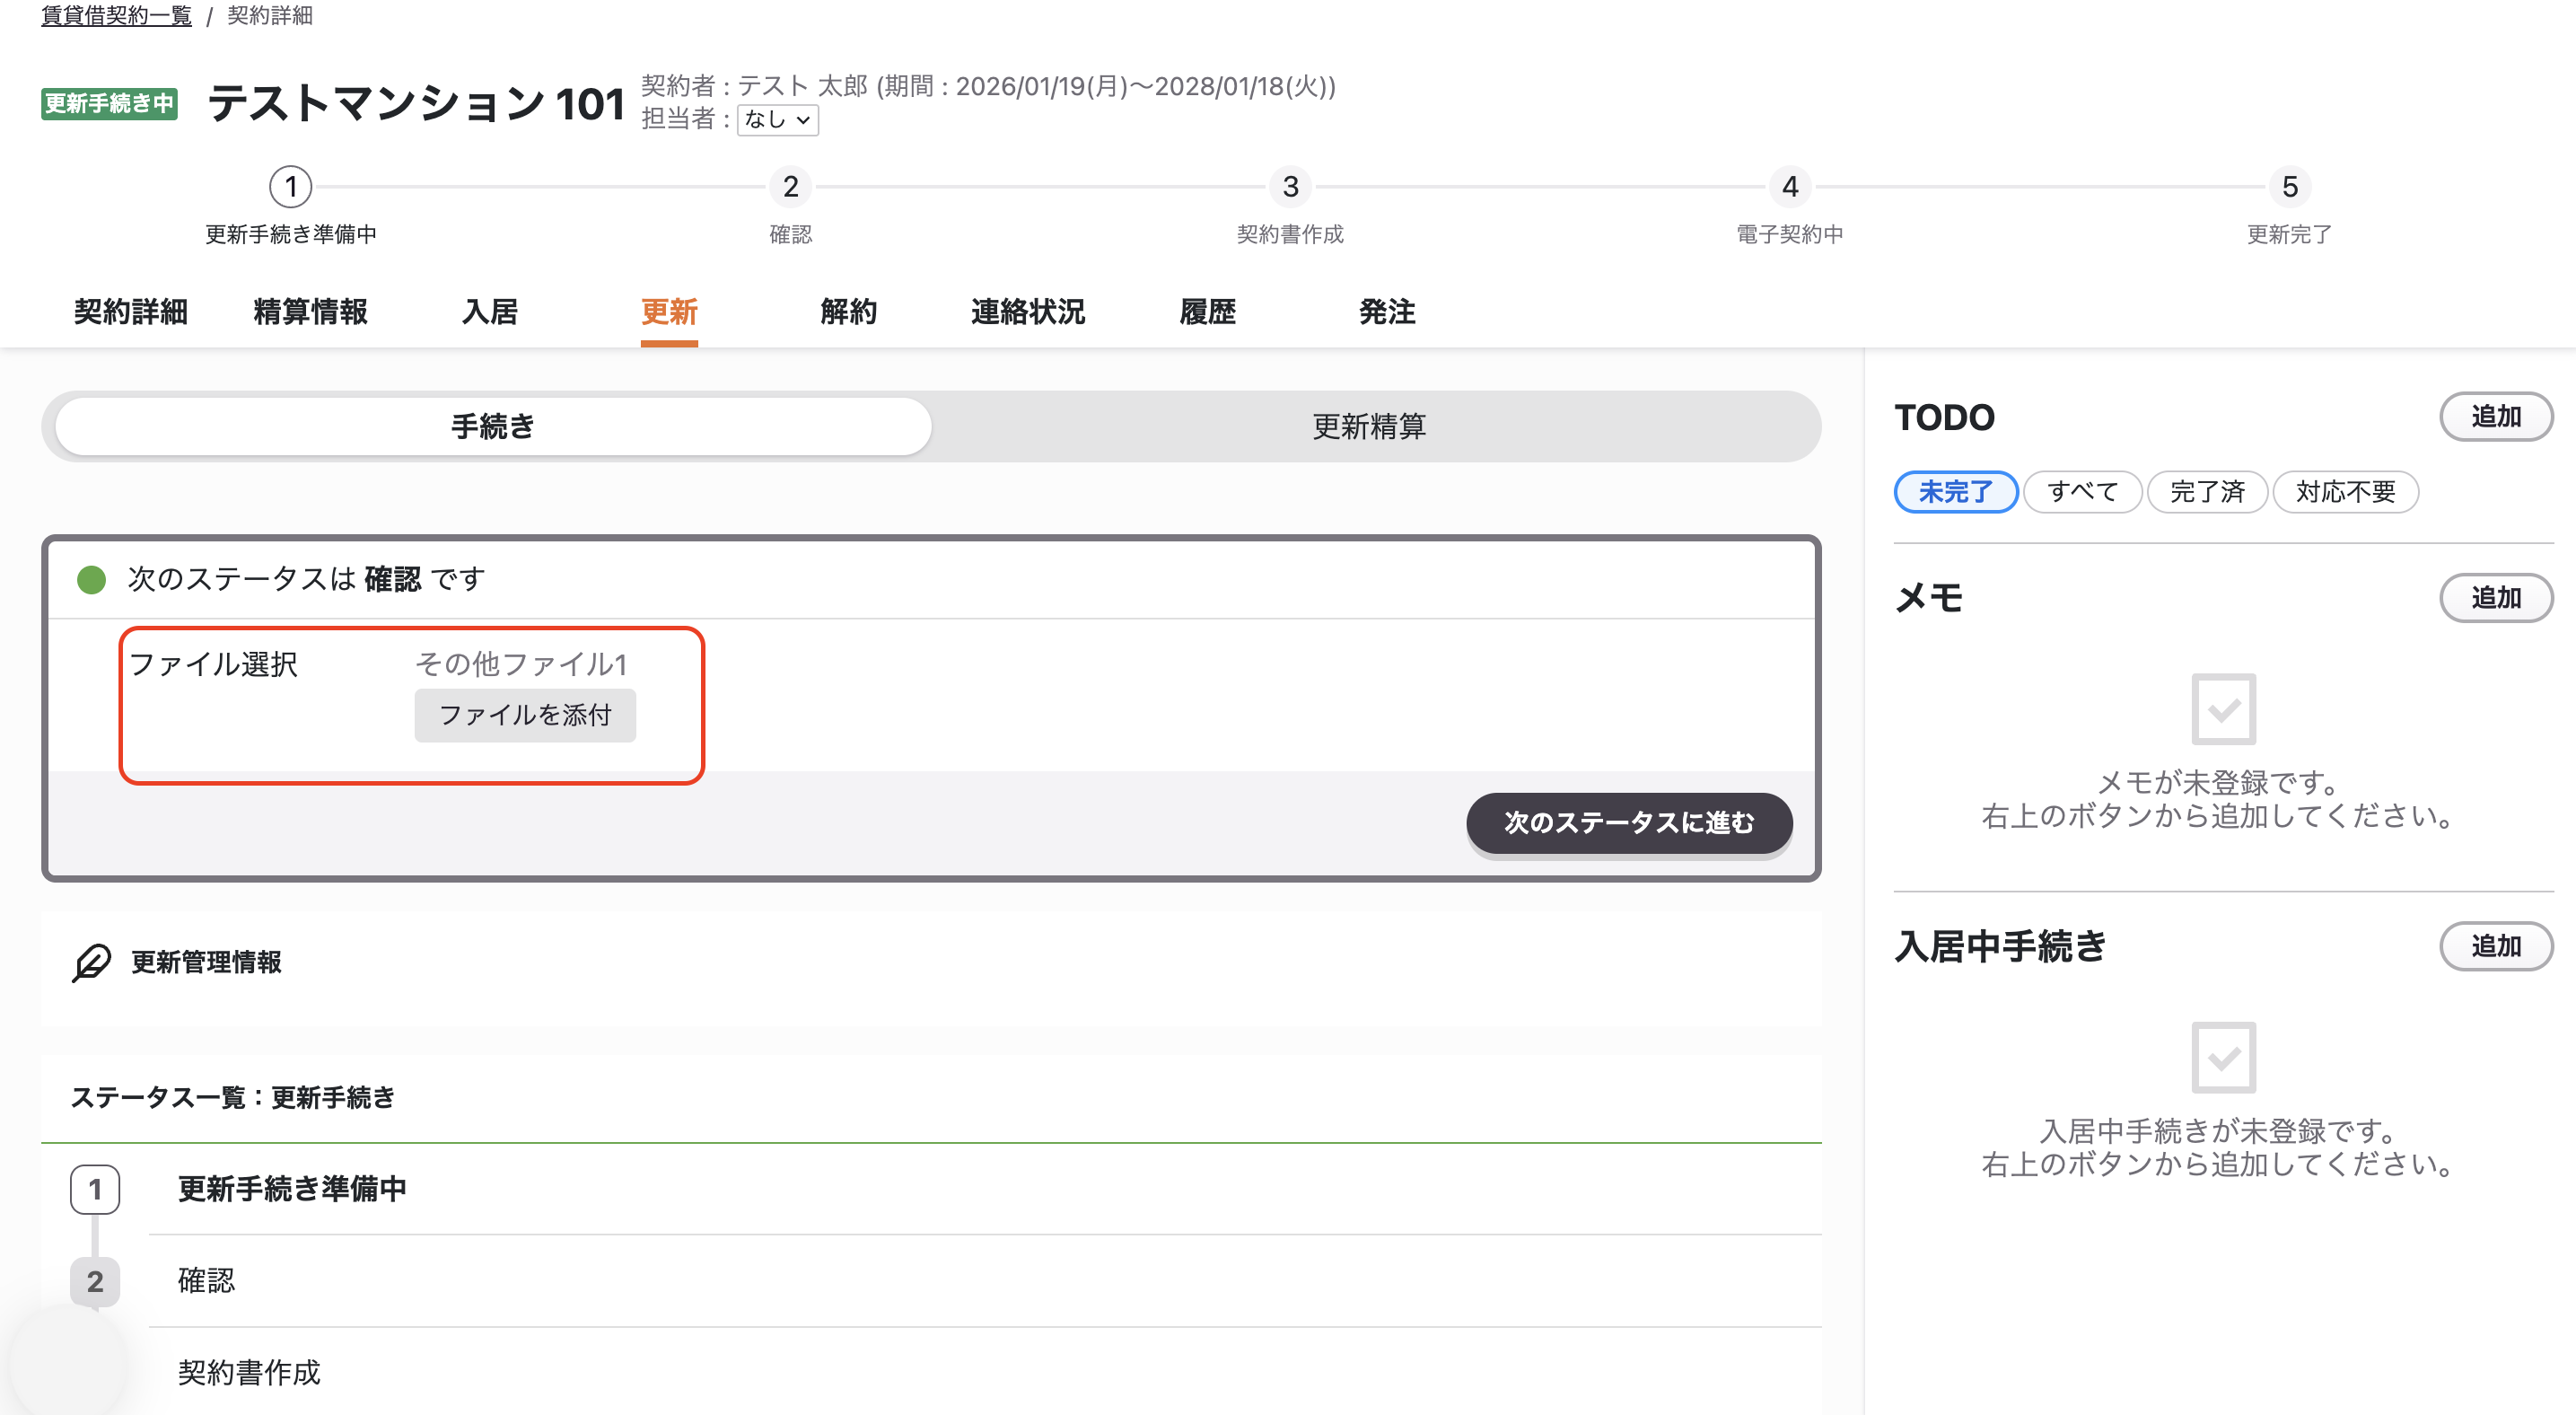Image resolution: width=2576 pixels, height=1415 pixels.
Task: Click the empty 入居中手続き placeholder icon
Action: point(2223,1057)
